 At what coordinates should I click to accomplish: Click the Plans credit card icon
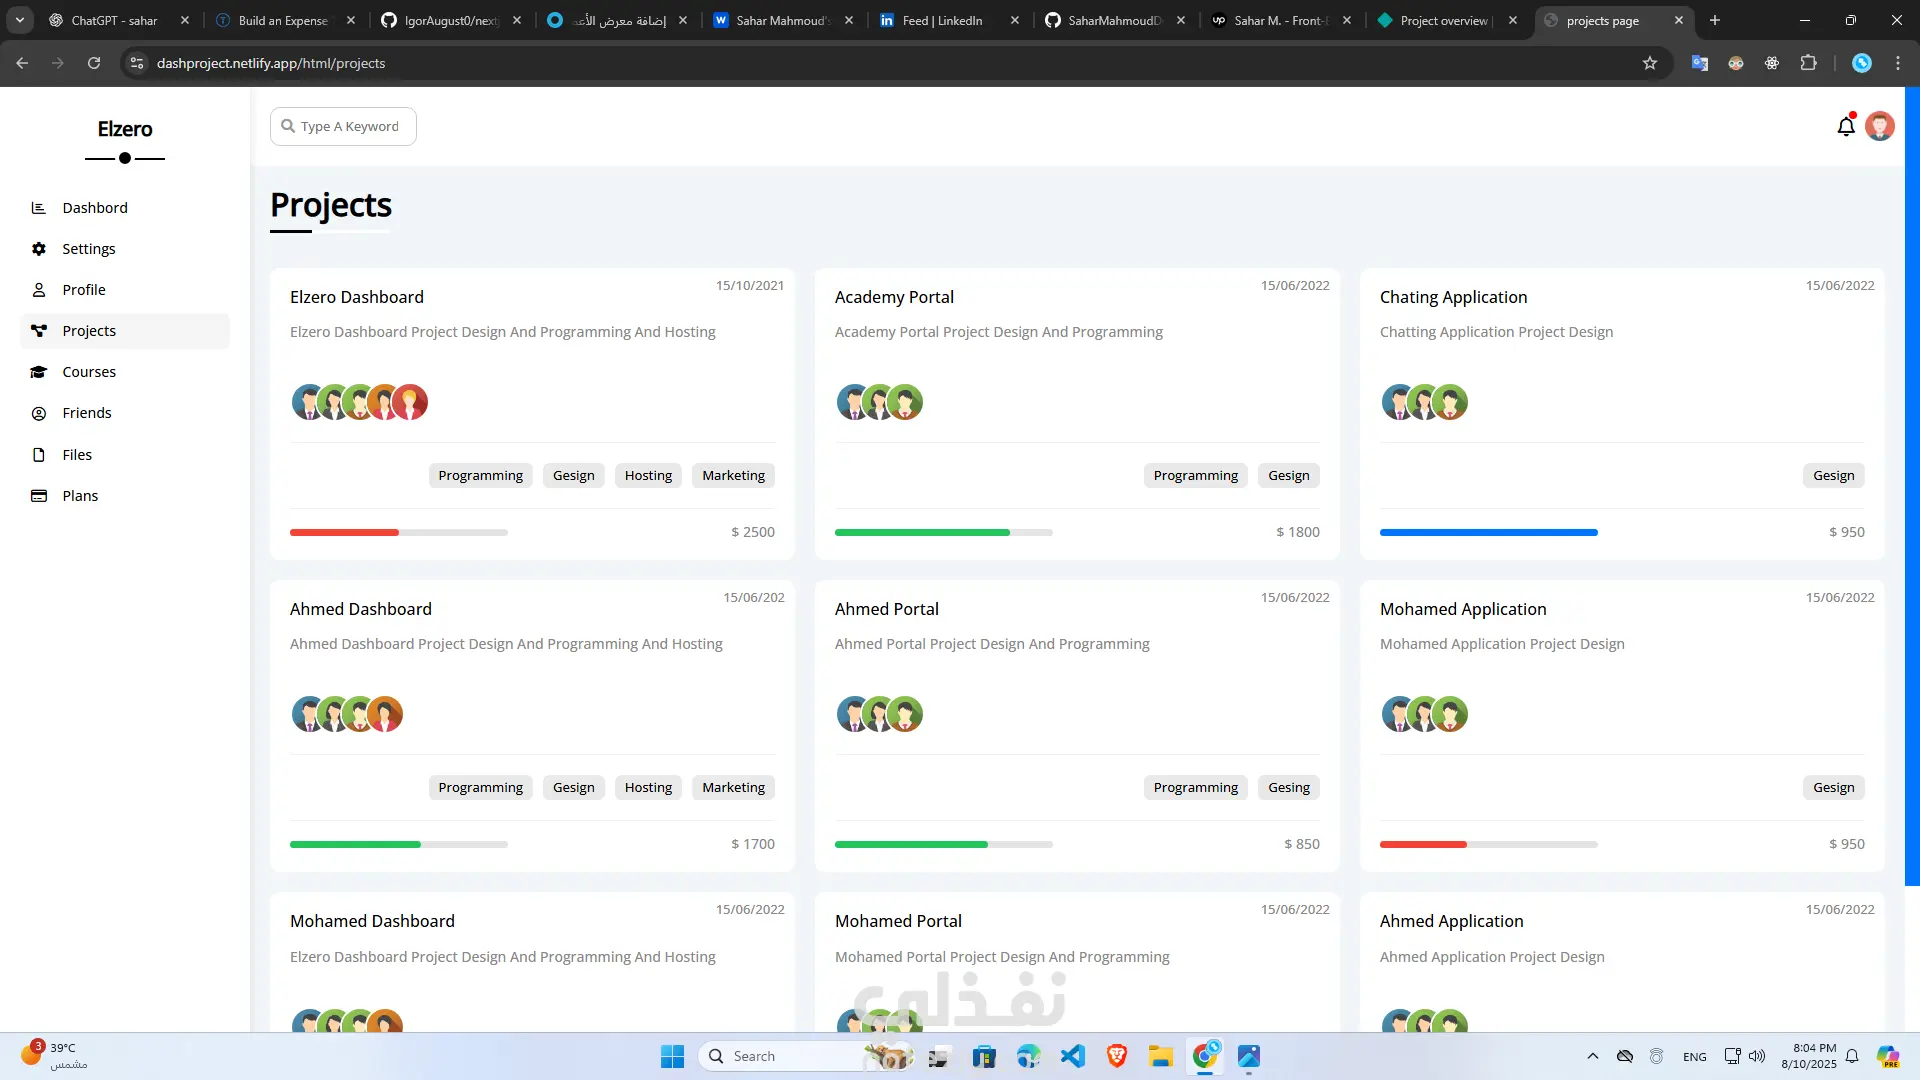point(39,496)
